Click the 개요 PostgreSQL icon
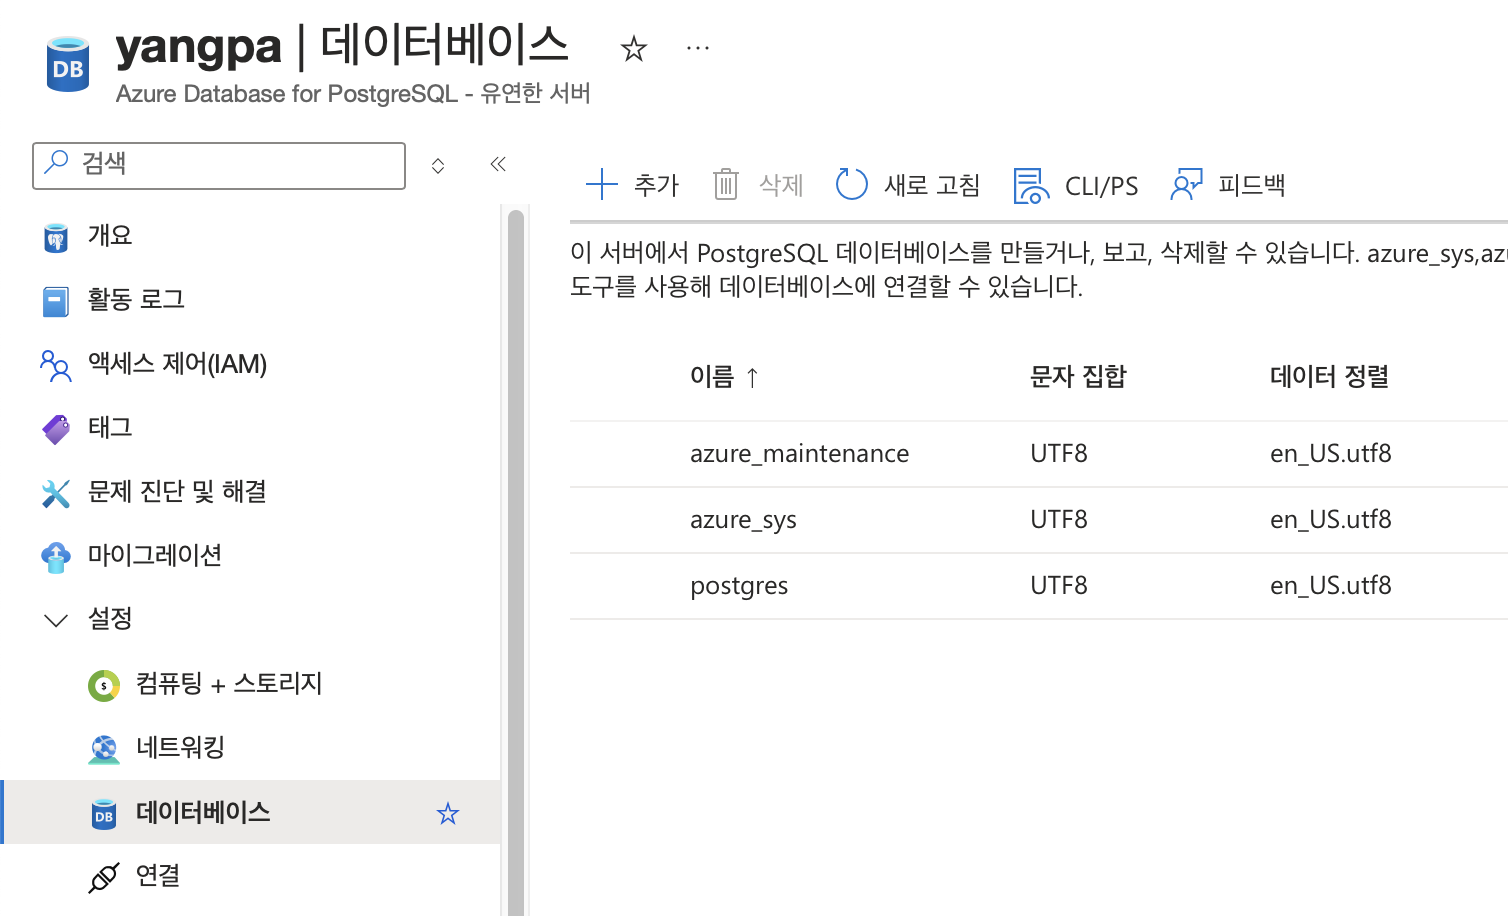This screenshot has width=1508, height=916. coord(56,237)
